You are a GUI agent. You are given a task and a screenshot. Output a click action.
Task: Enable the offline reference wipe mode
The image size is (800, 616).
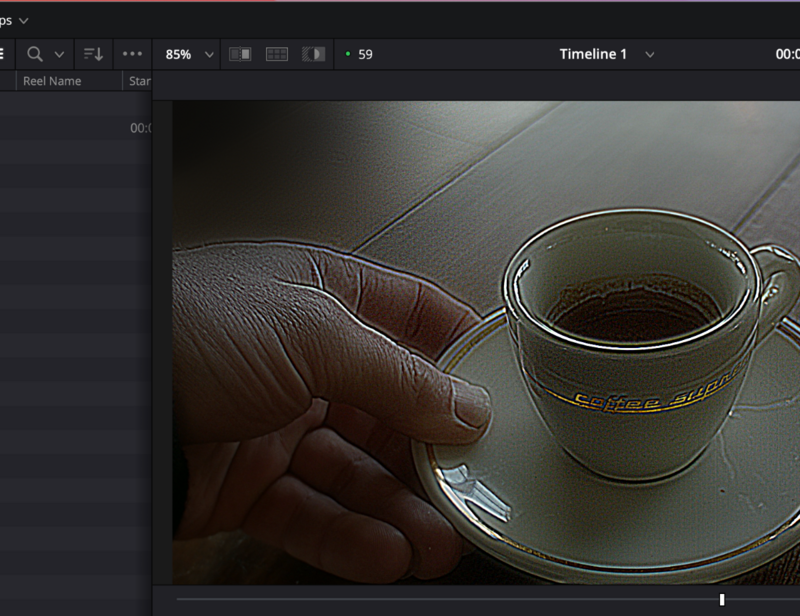tap(311, 54)
